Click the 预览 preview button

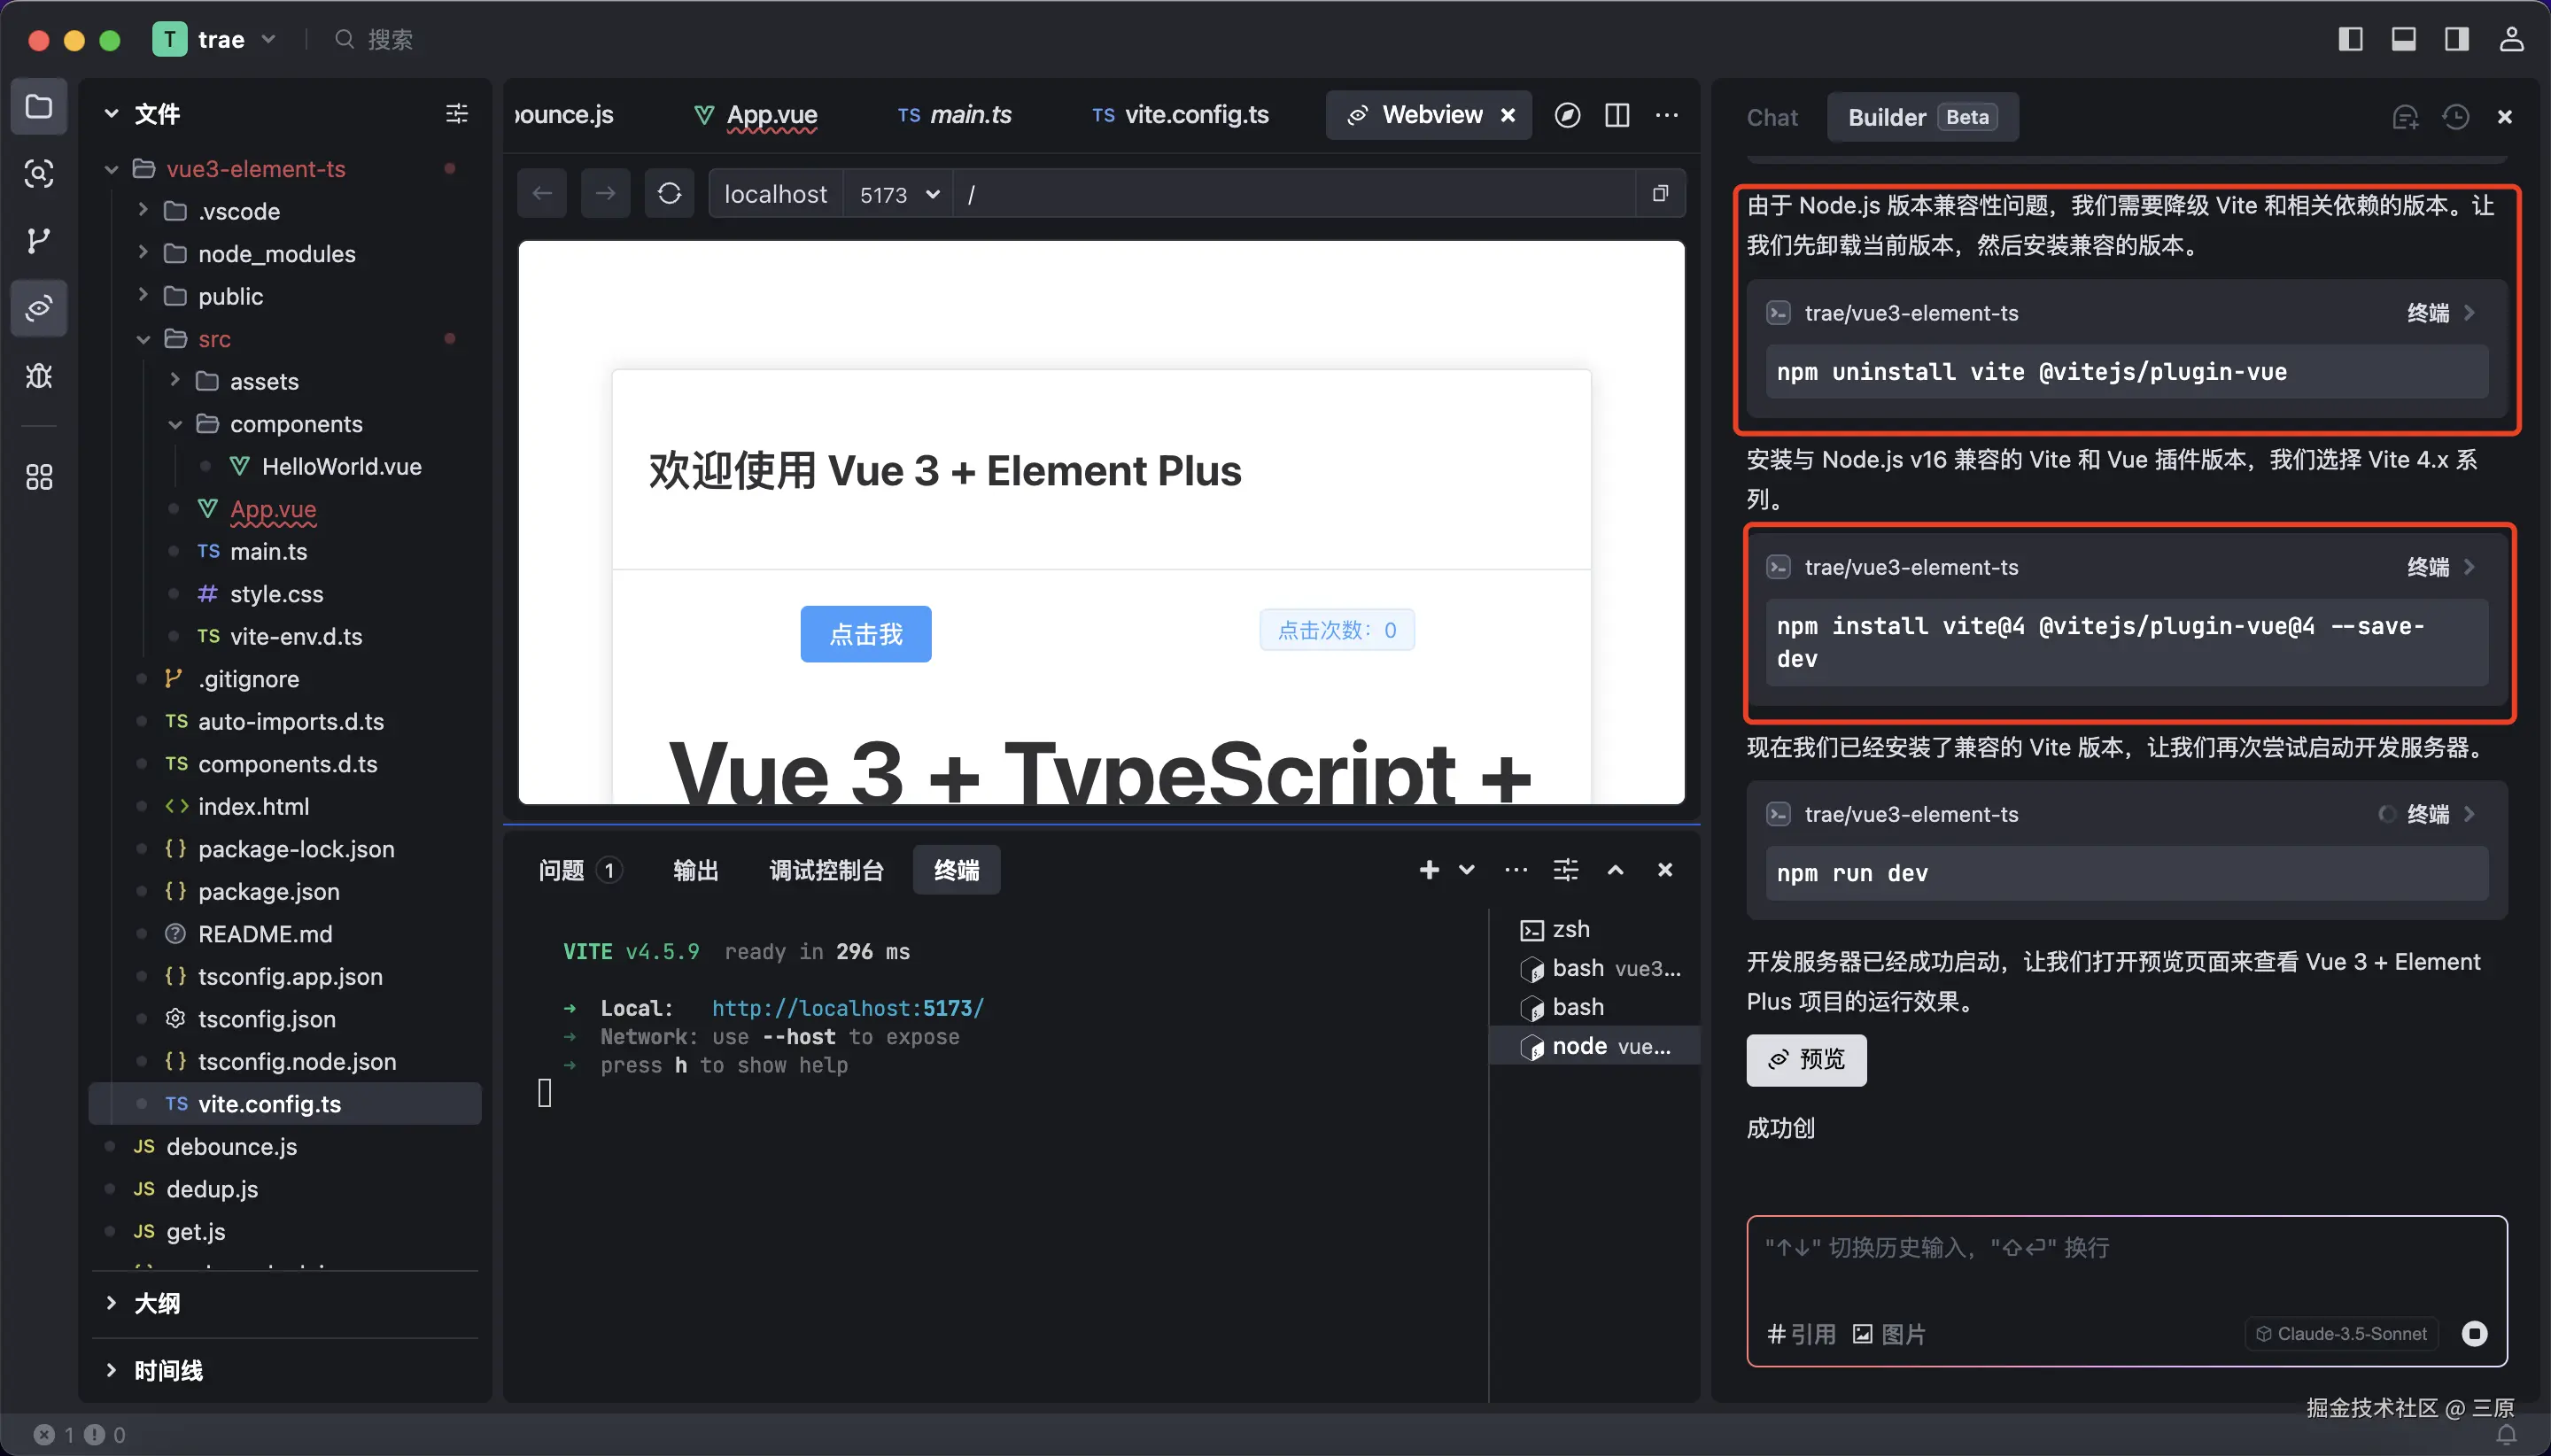[1805, 1059]
